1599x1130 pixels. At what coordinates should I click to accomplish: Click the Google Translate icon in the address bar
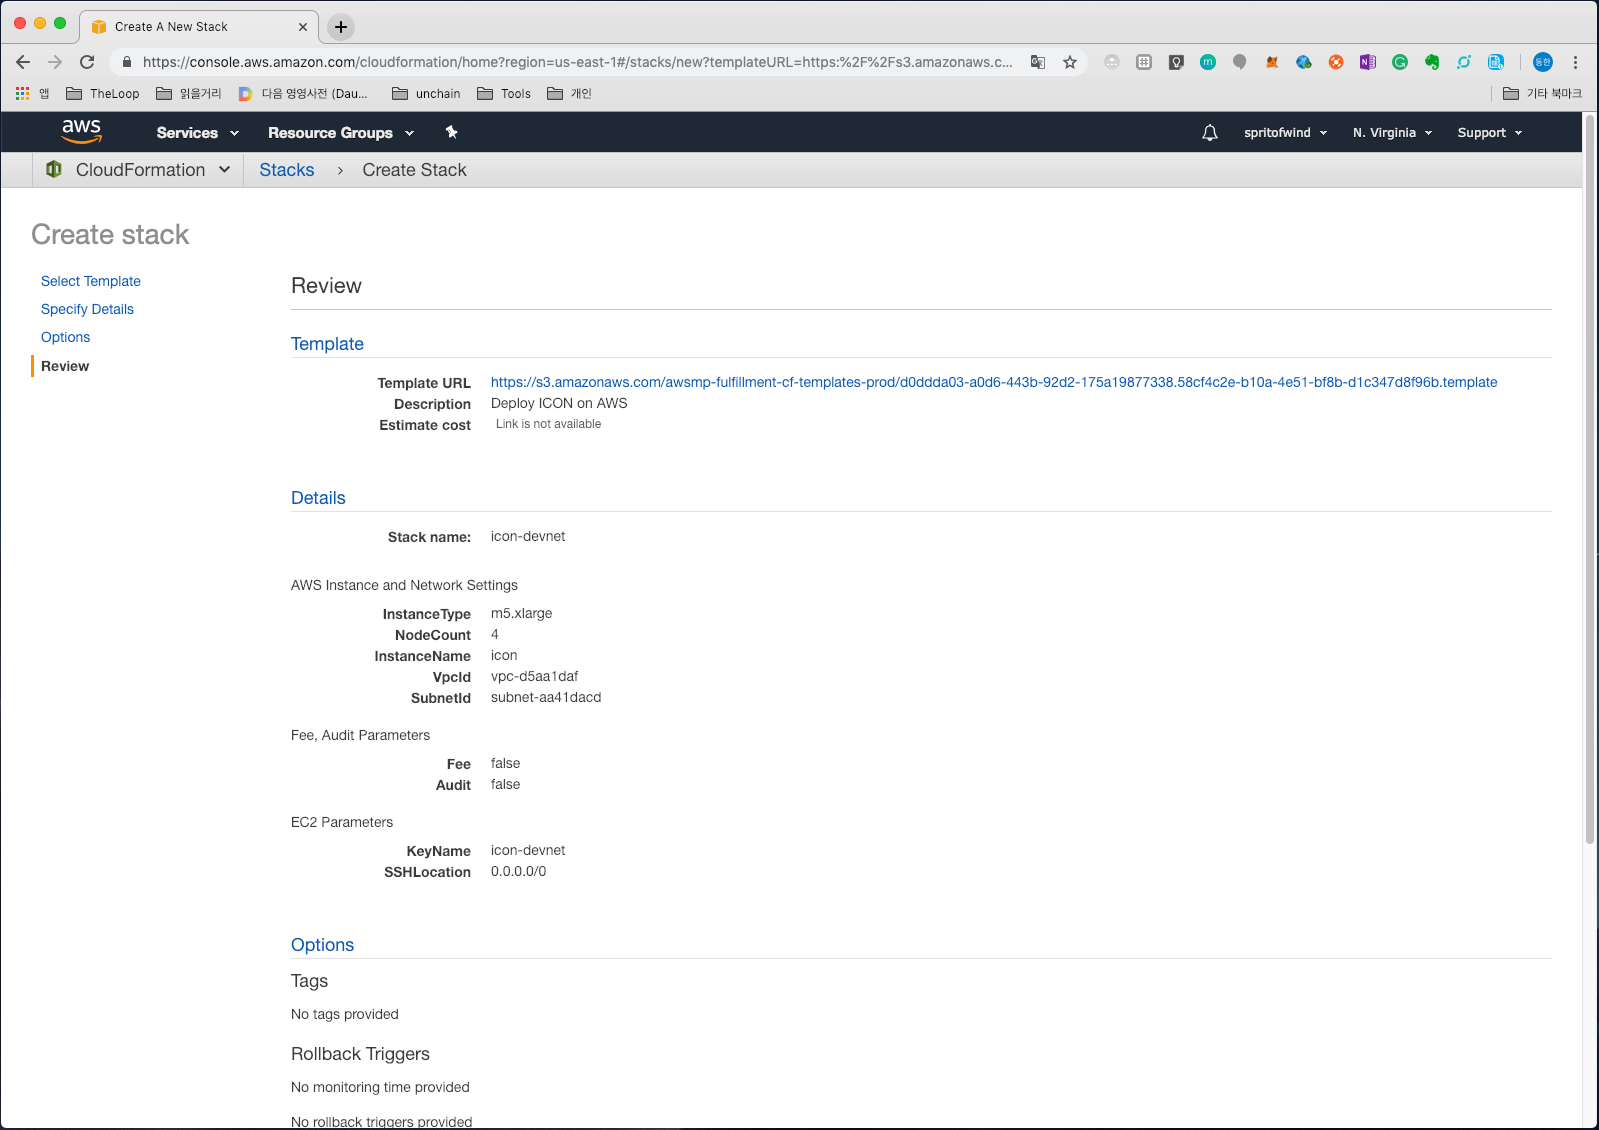(x=1038, y=62)
